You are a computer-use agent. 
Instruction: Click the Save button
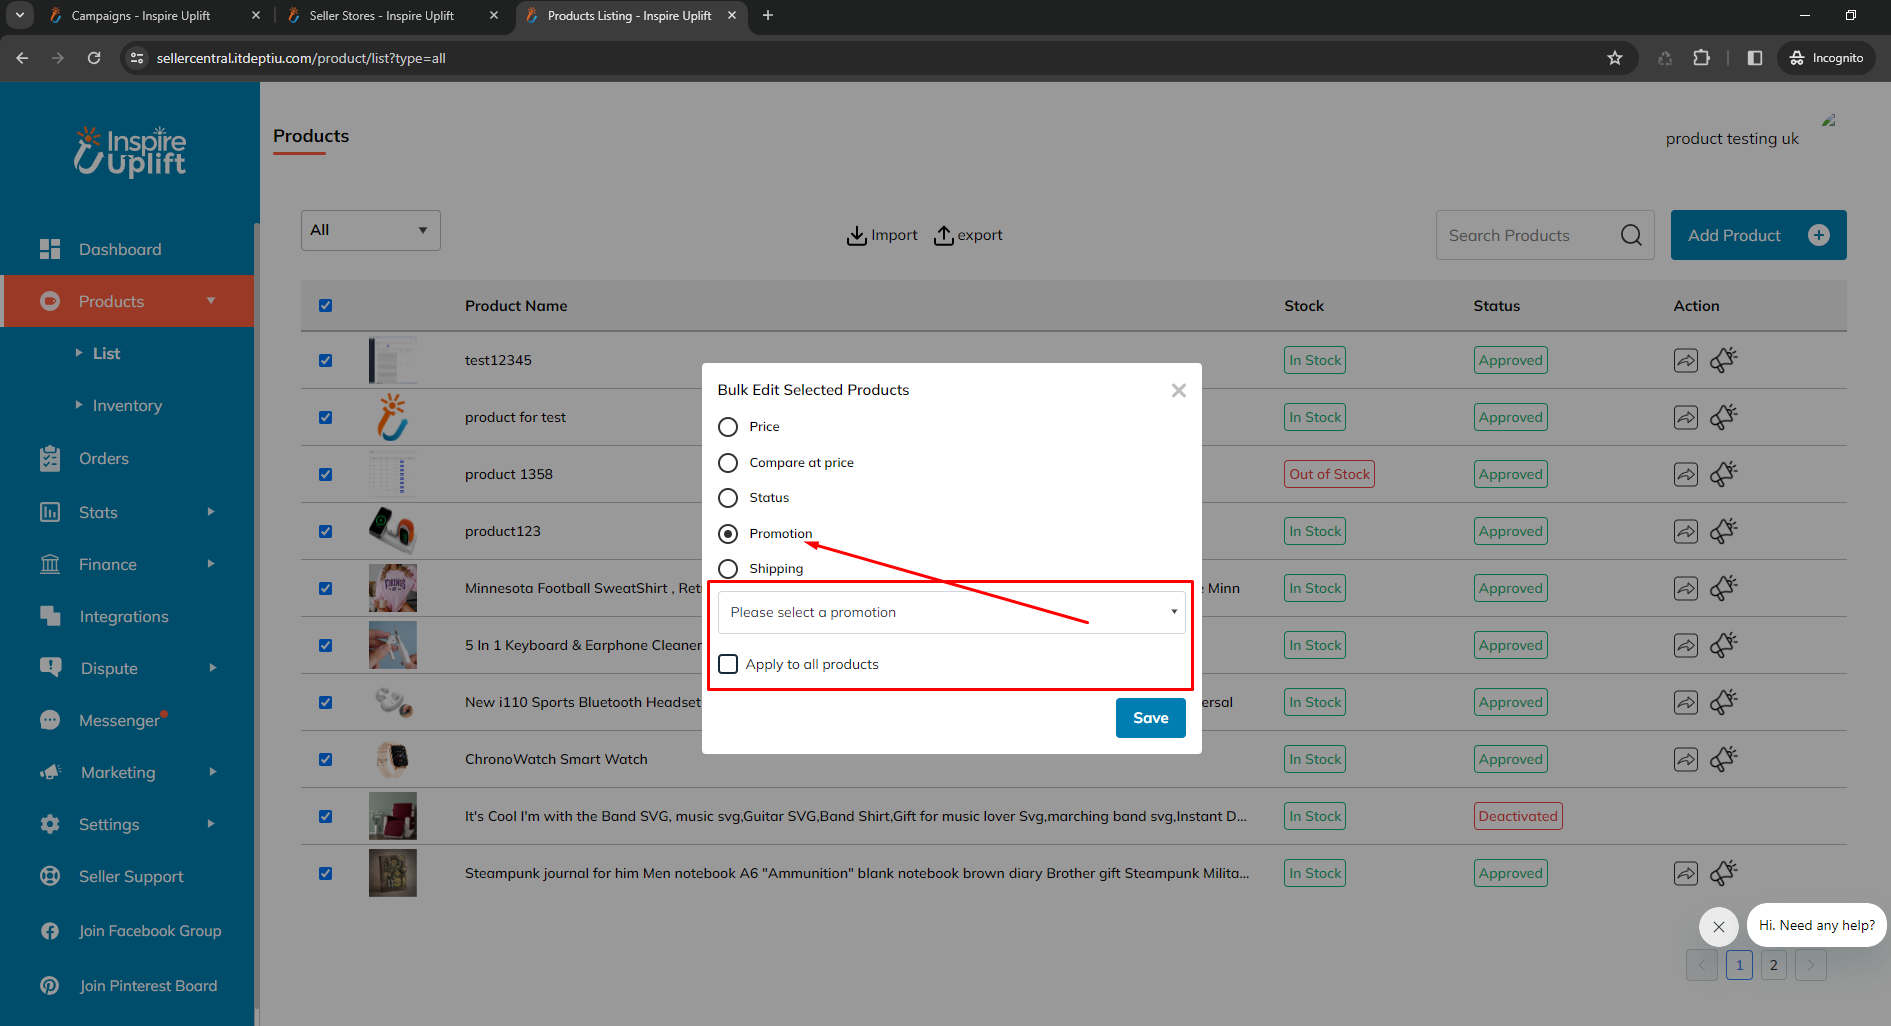1150,718
